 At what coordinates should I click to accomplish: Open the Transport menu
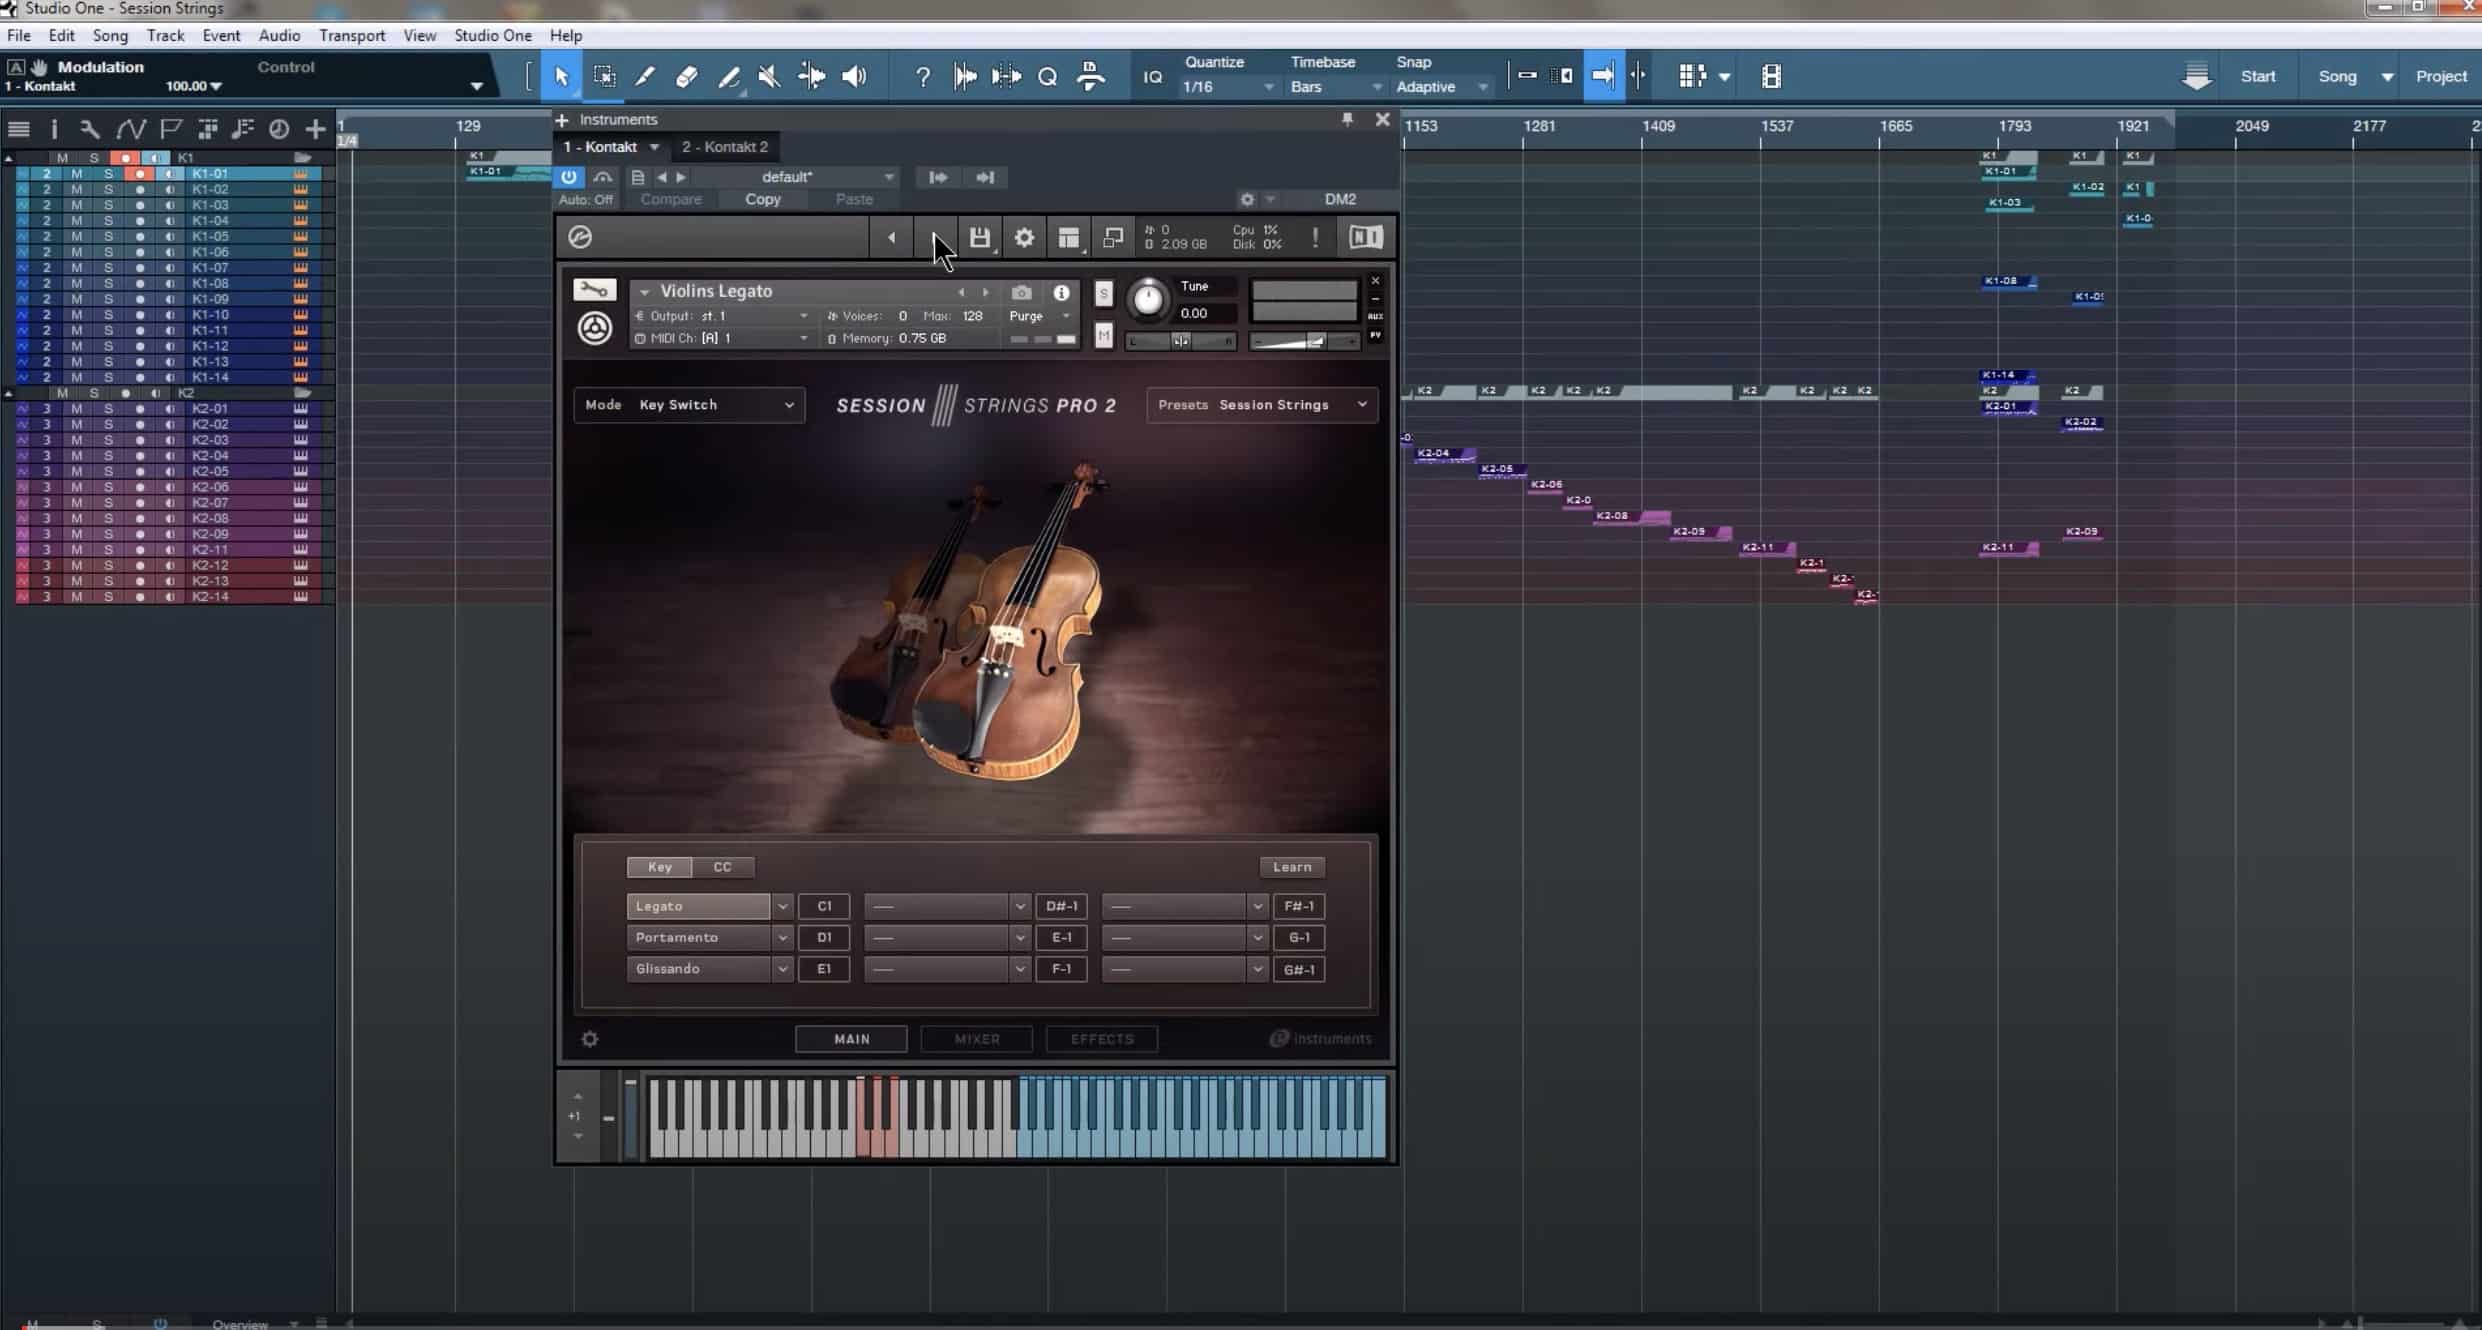[352, 35]
